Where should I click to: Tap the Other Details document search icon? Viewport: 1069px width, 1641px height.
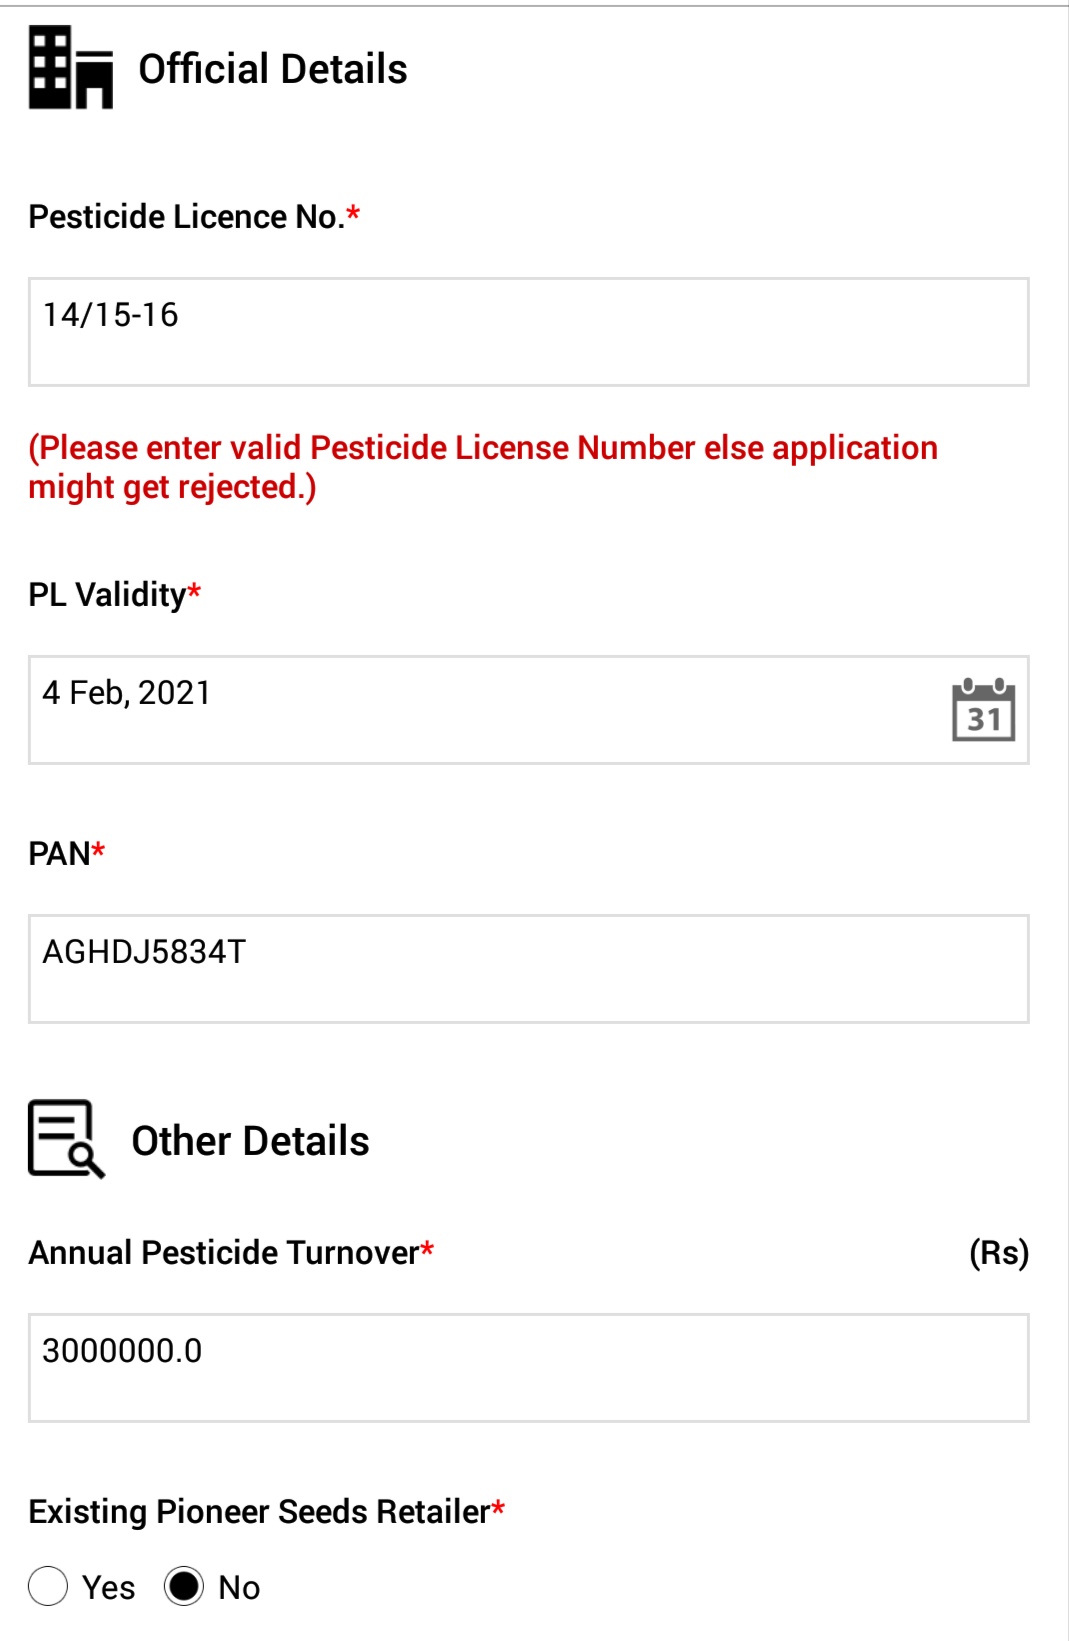[x=66, y=1139]
